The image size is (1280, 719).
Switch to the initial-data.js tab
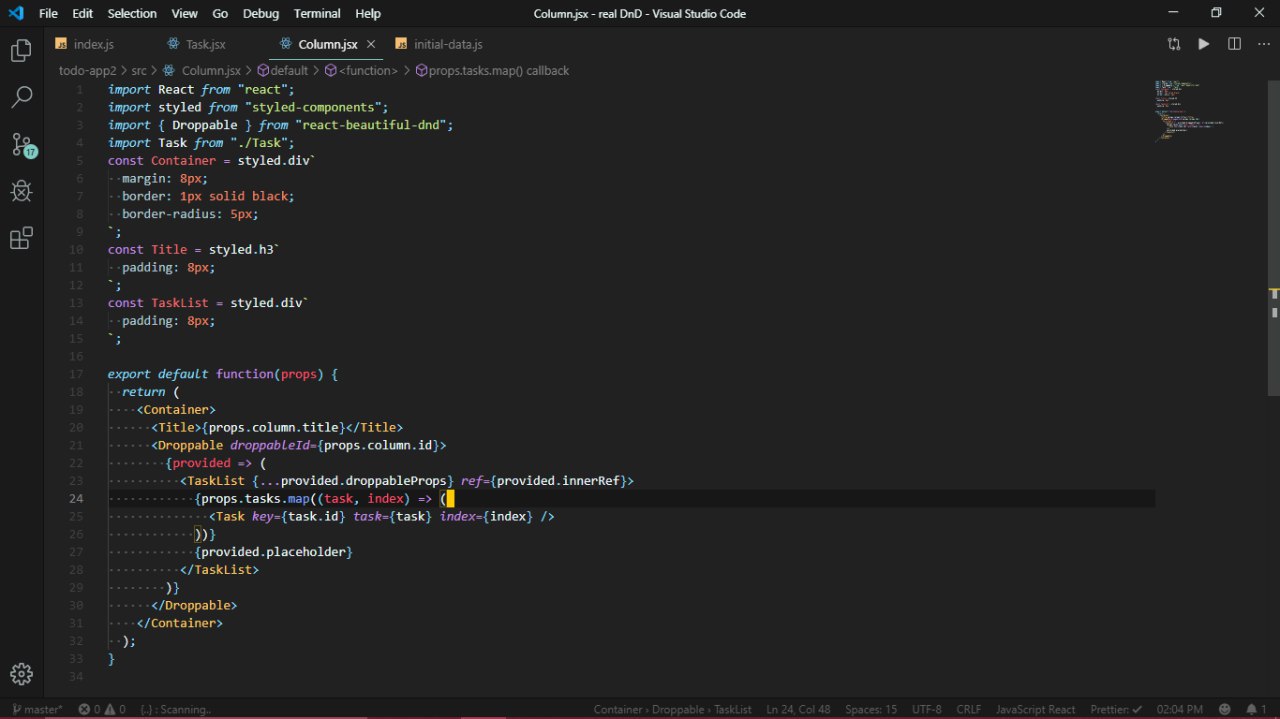(x=447, y=44)
